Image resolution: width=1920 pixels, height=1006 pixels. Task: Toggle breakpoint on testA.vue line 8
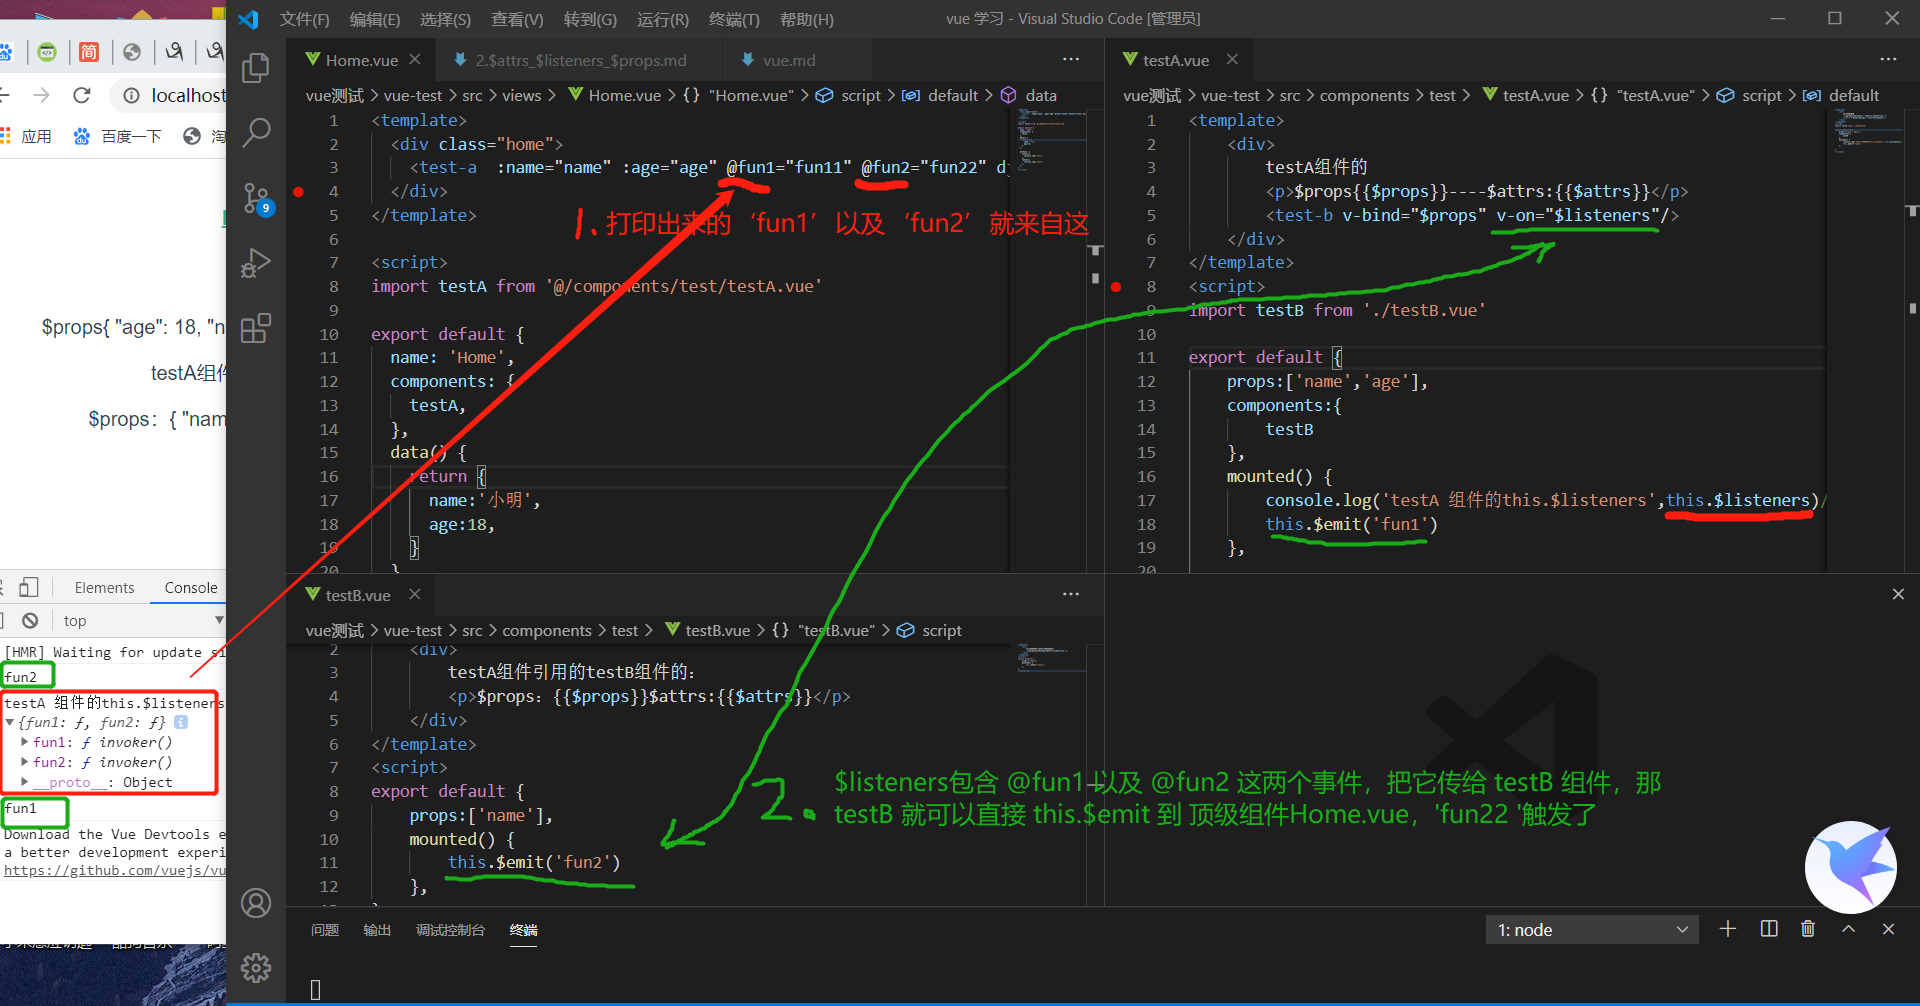click(x=1116, y=287)
